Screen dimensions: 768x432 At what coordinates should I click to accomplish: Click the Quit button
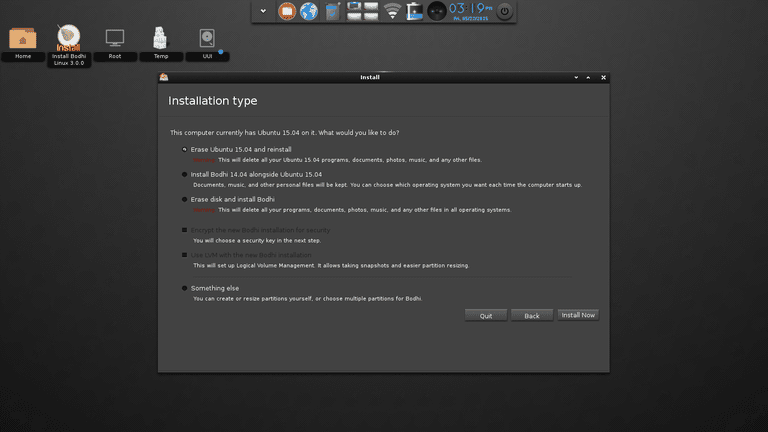(x=486, y=315)
